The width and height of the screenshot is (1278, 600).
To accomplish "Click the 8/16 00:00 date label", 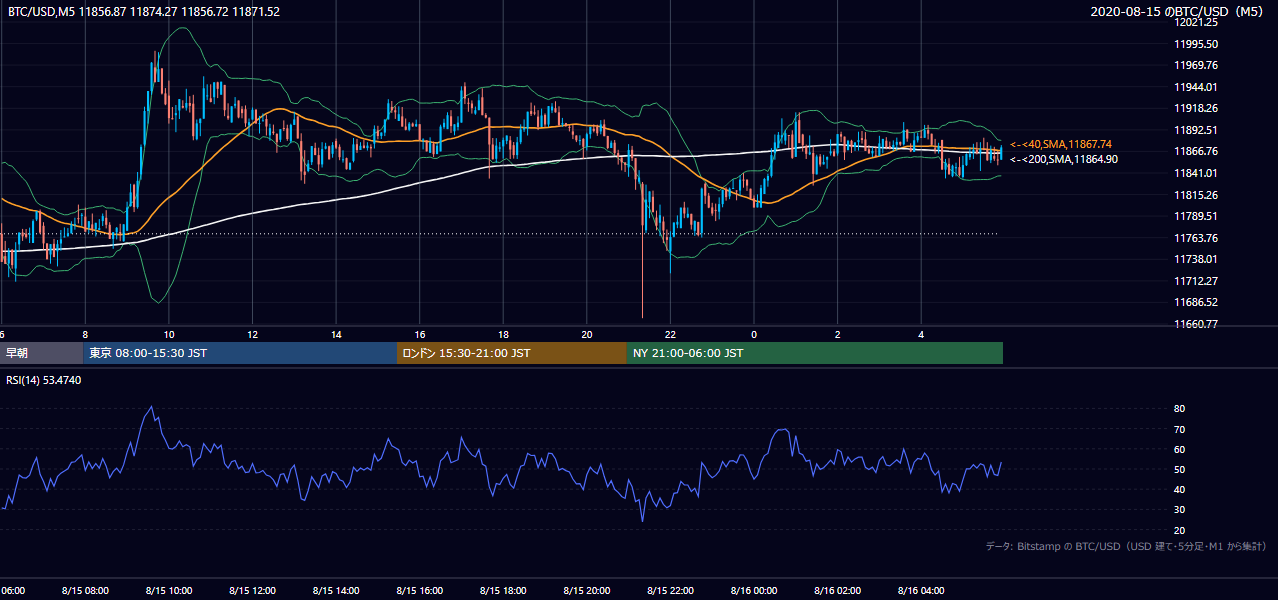I will tap(754, 591).
